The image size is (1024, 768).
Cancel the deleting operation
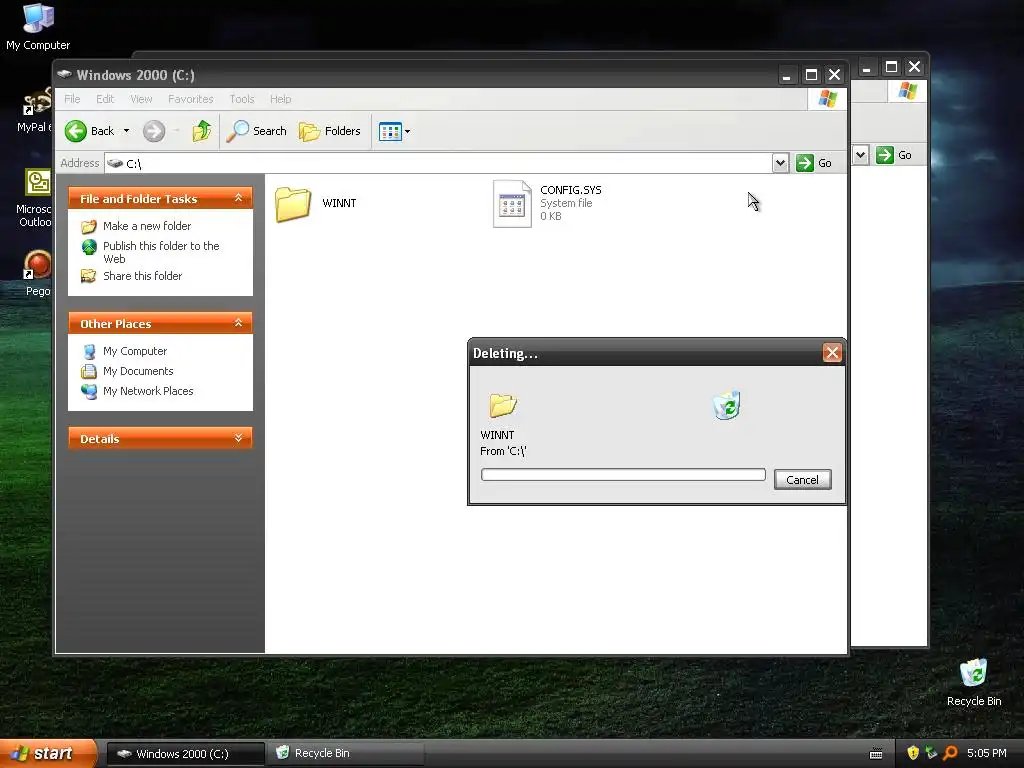(803, 480)
